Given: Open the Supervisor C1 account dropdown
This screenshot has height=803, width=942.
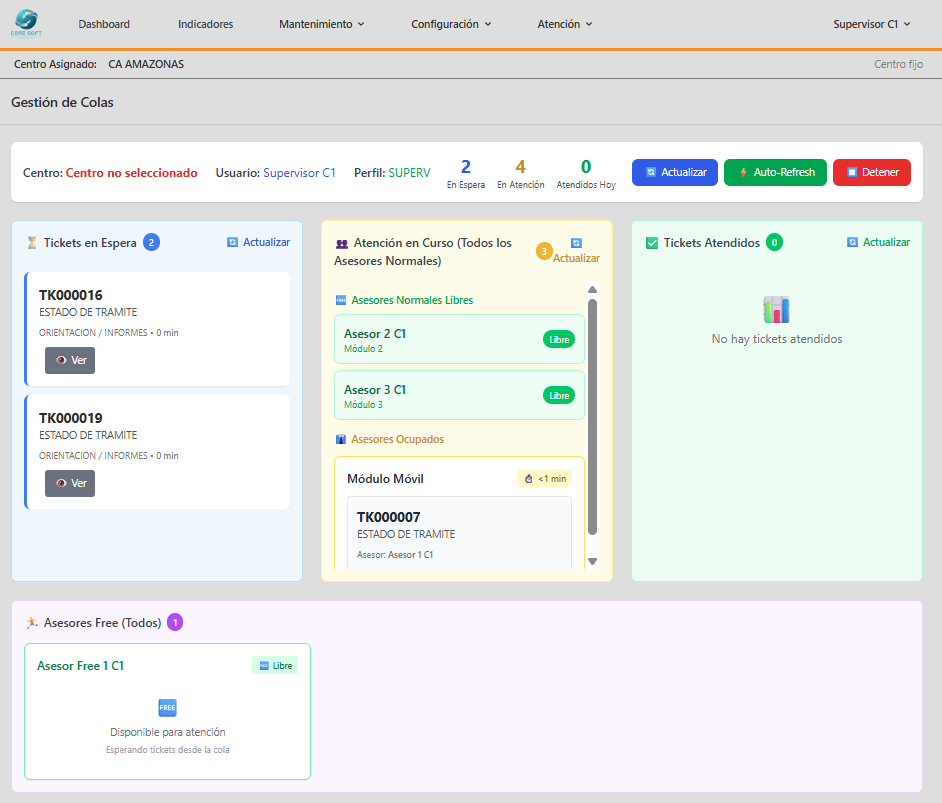Looking at the screenshot, I should click(871, 22).
